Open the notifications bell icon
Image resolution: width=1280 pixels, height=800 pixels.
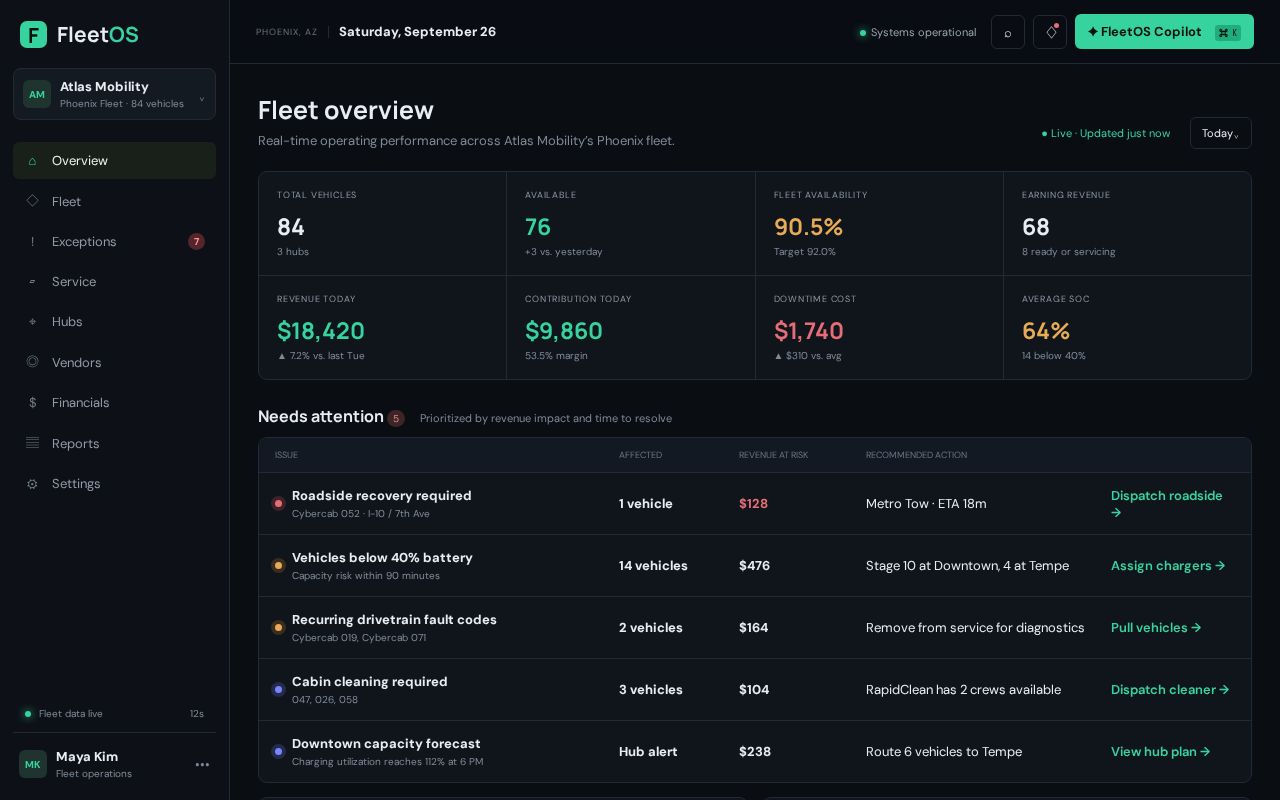[x=1050, y=32]
